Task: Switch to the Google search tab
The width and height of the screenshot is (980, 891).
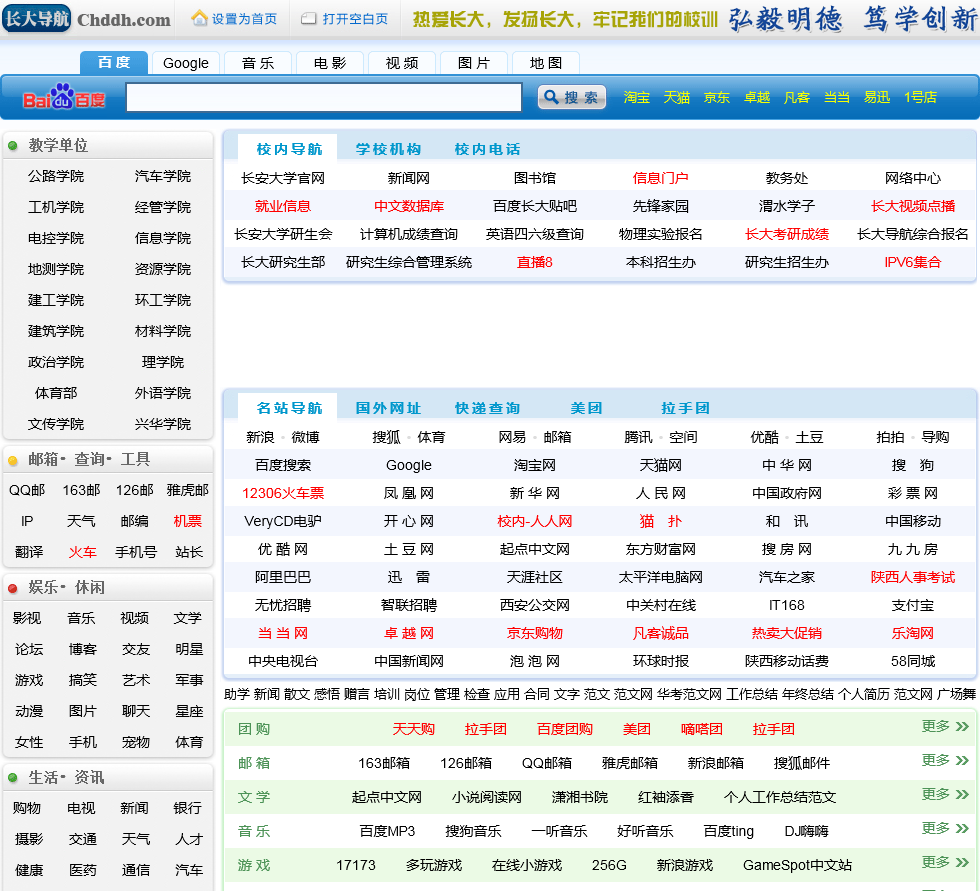Action: [186, 63]
